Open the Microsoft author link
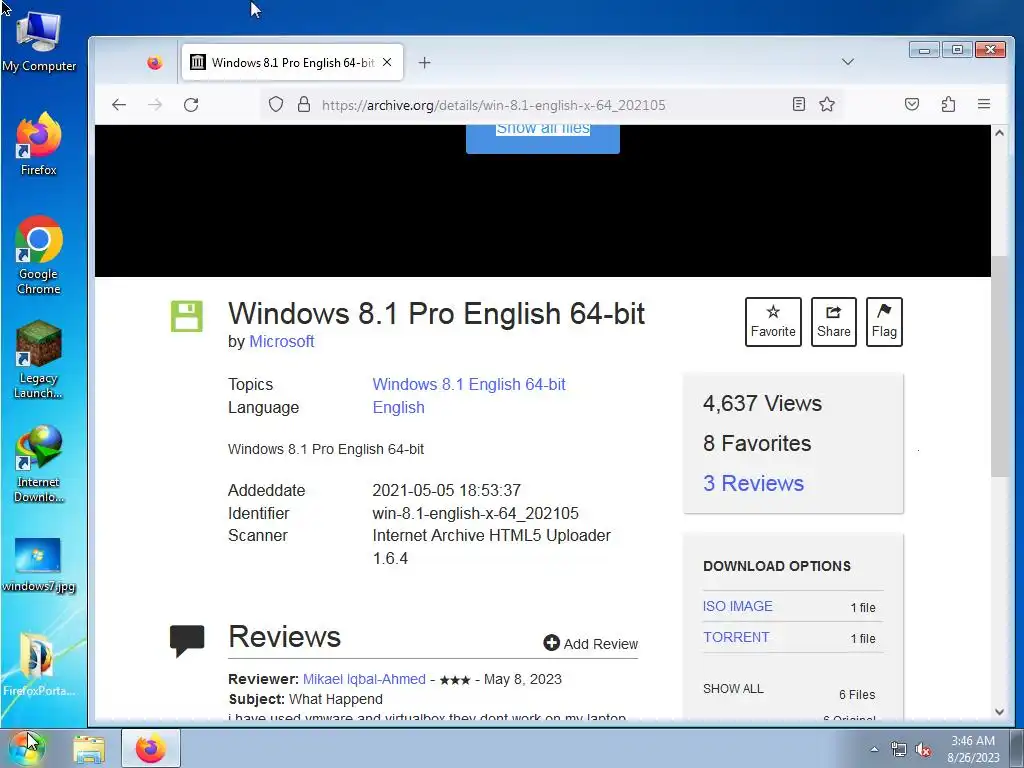Screen dimensions: 1024x768 click(x=281, y=342)
